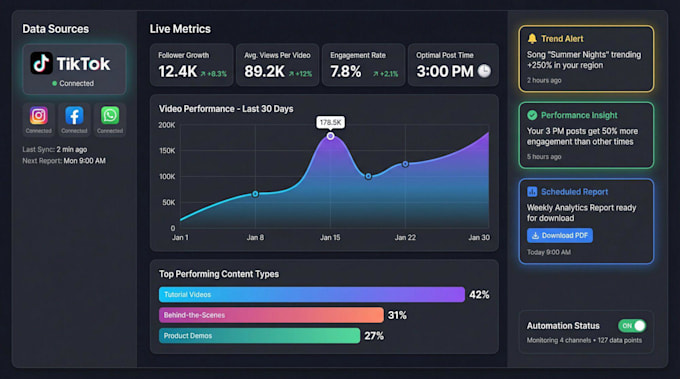
Task: Click the Scheduled Report chart icon
Action: (x=532, y=191)
